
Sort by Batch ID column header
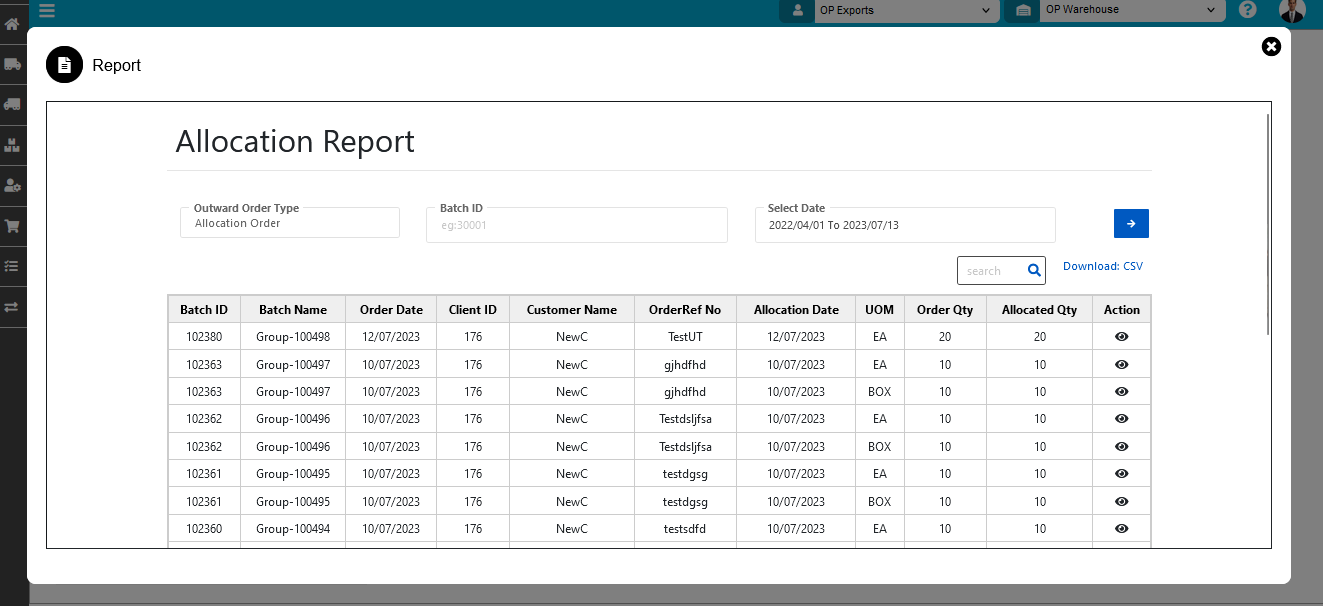click(204, 310)
